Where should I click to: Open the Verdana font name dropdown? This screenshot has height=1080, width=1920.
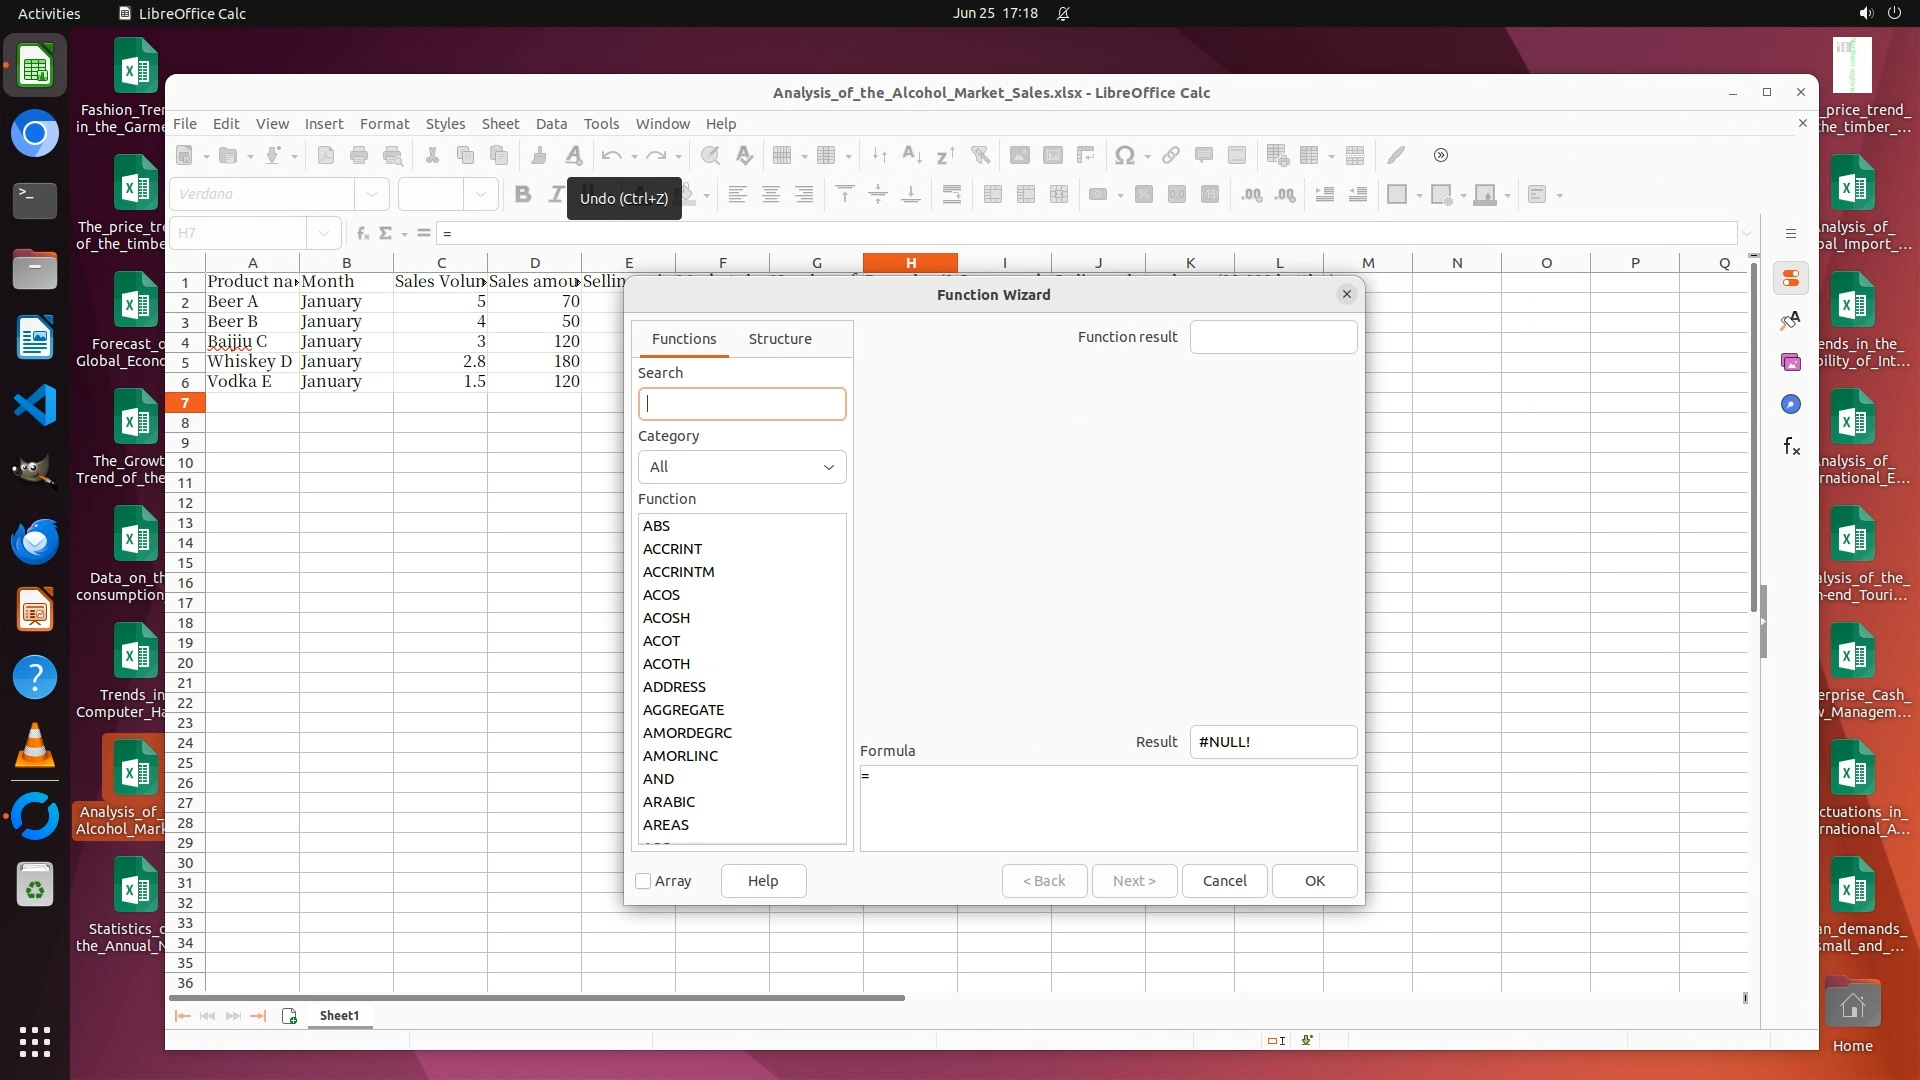pos(372,195)
